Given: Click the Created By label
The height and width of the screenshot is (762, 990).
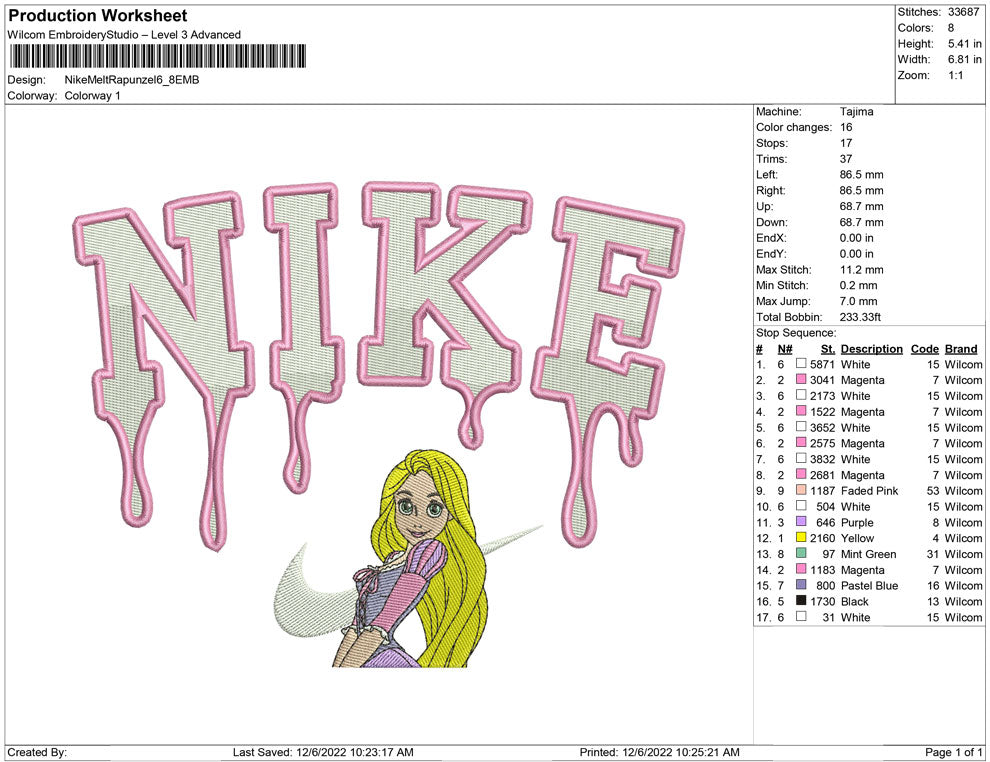Looking at the screenshot, I should tap(37, 752).
